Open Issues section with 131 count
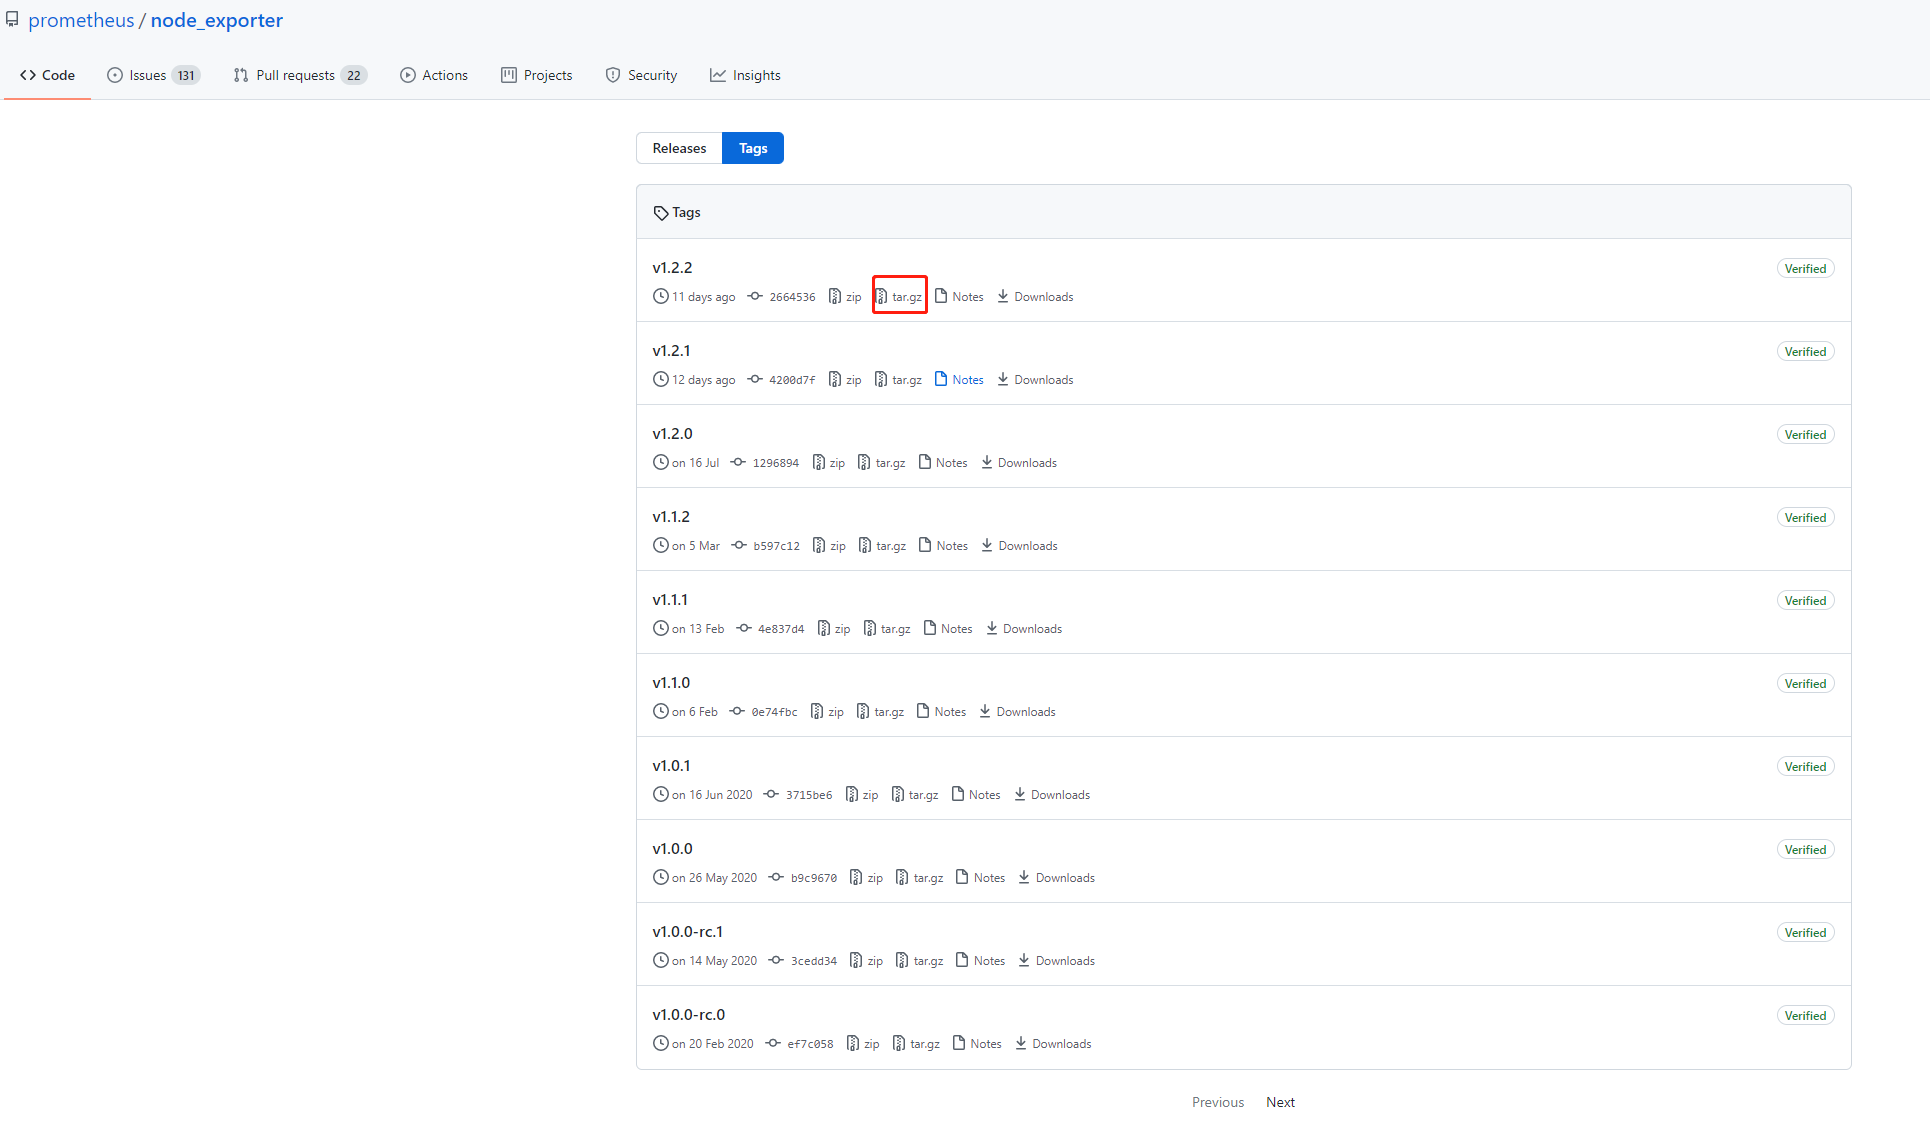Screen dimensions: 1930x1137 152,74
